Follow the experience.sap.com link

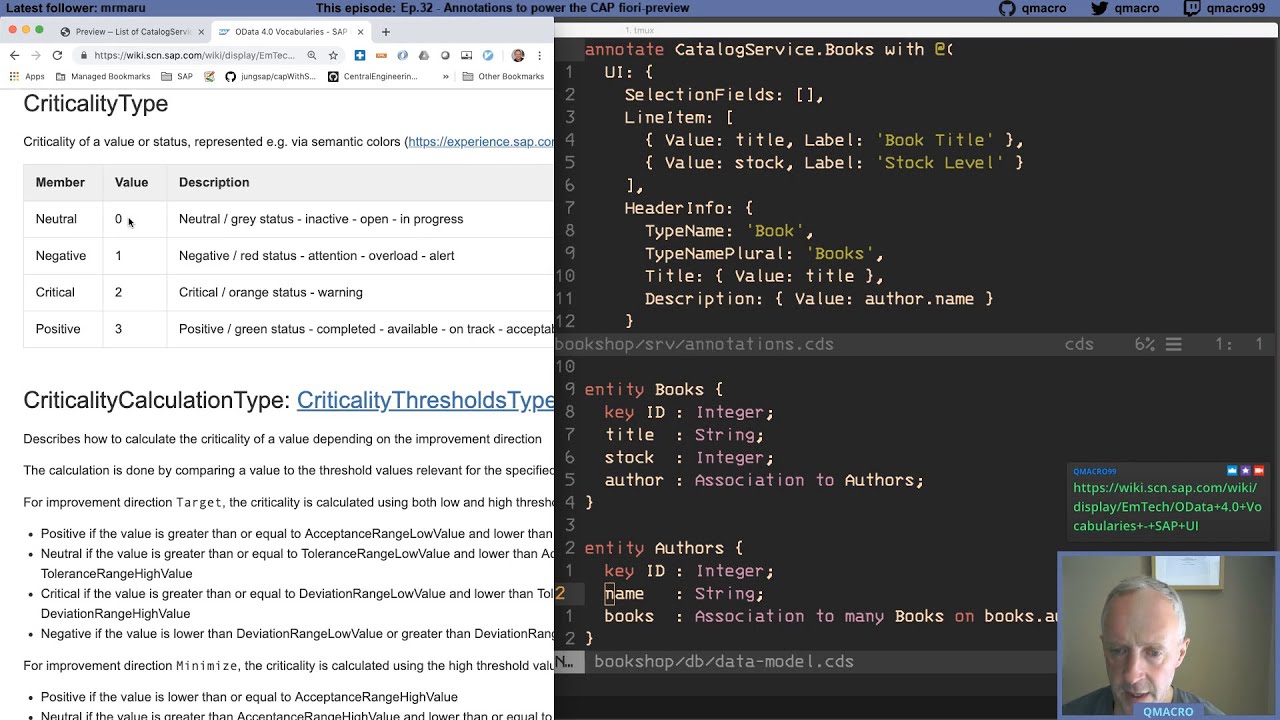coord(481,142)
